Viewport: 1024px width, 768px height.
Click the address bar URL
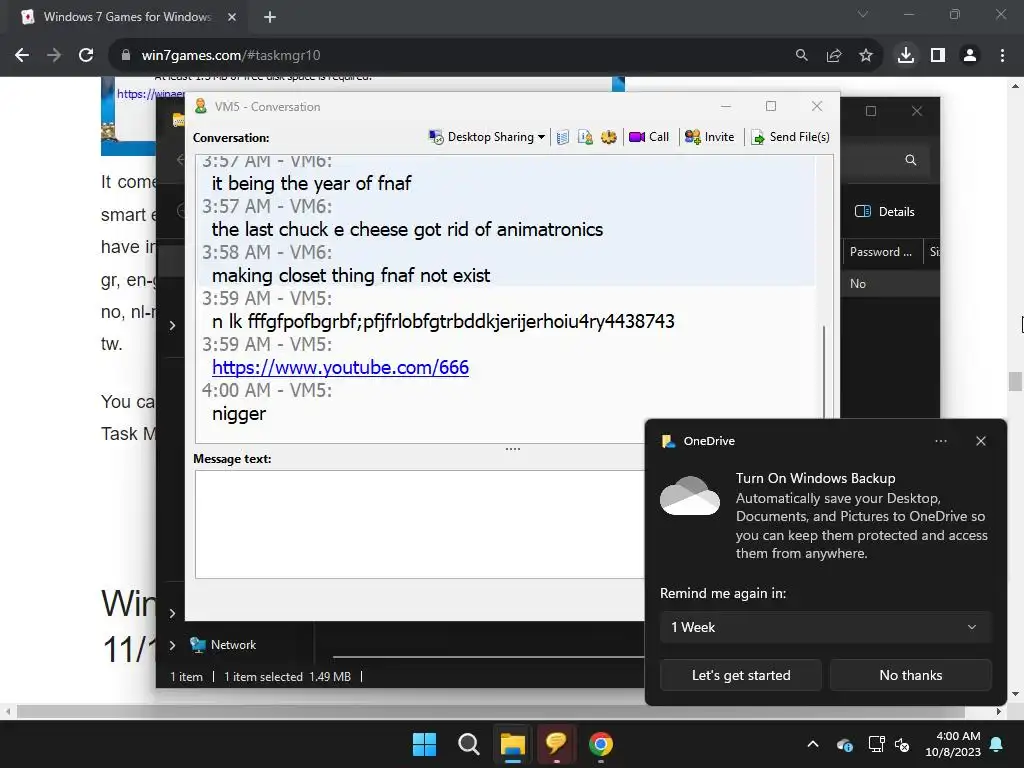click(231, 56)
